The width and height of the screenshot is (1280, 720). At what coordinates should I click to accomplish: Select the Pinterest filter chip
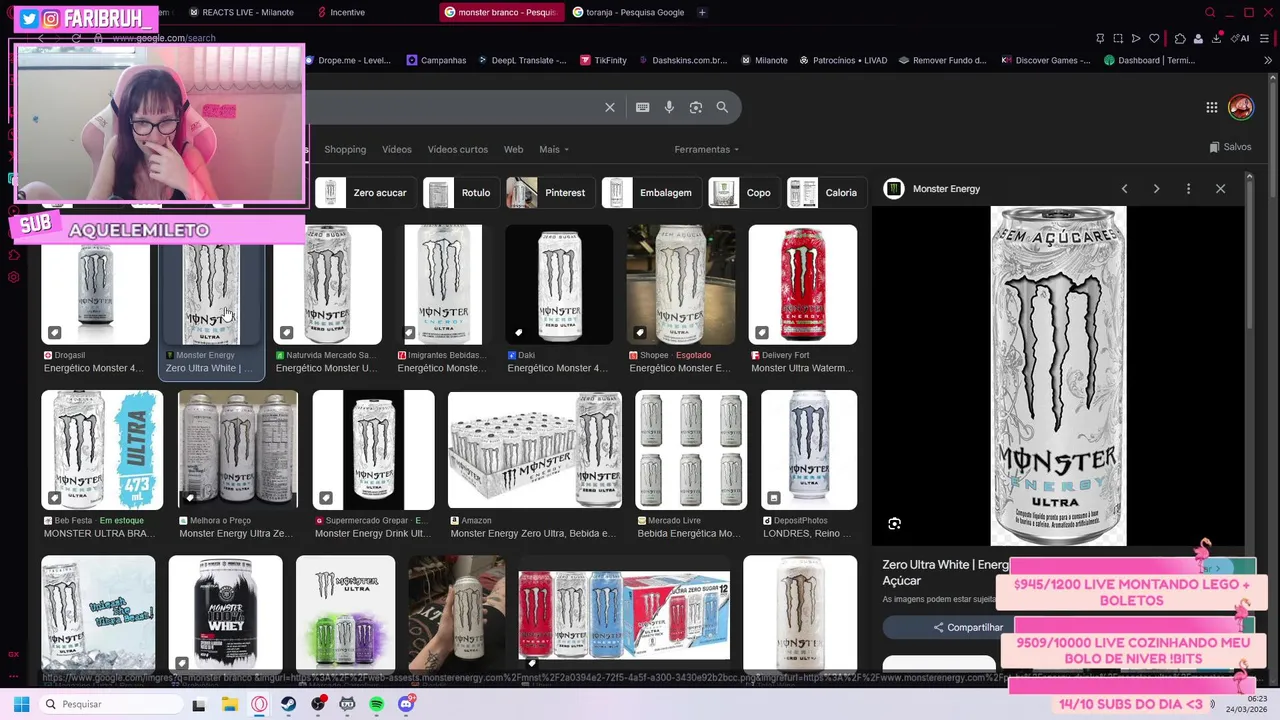(549, 192)
